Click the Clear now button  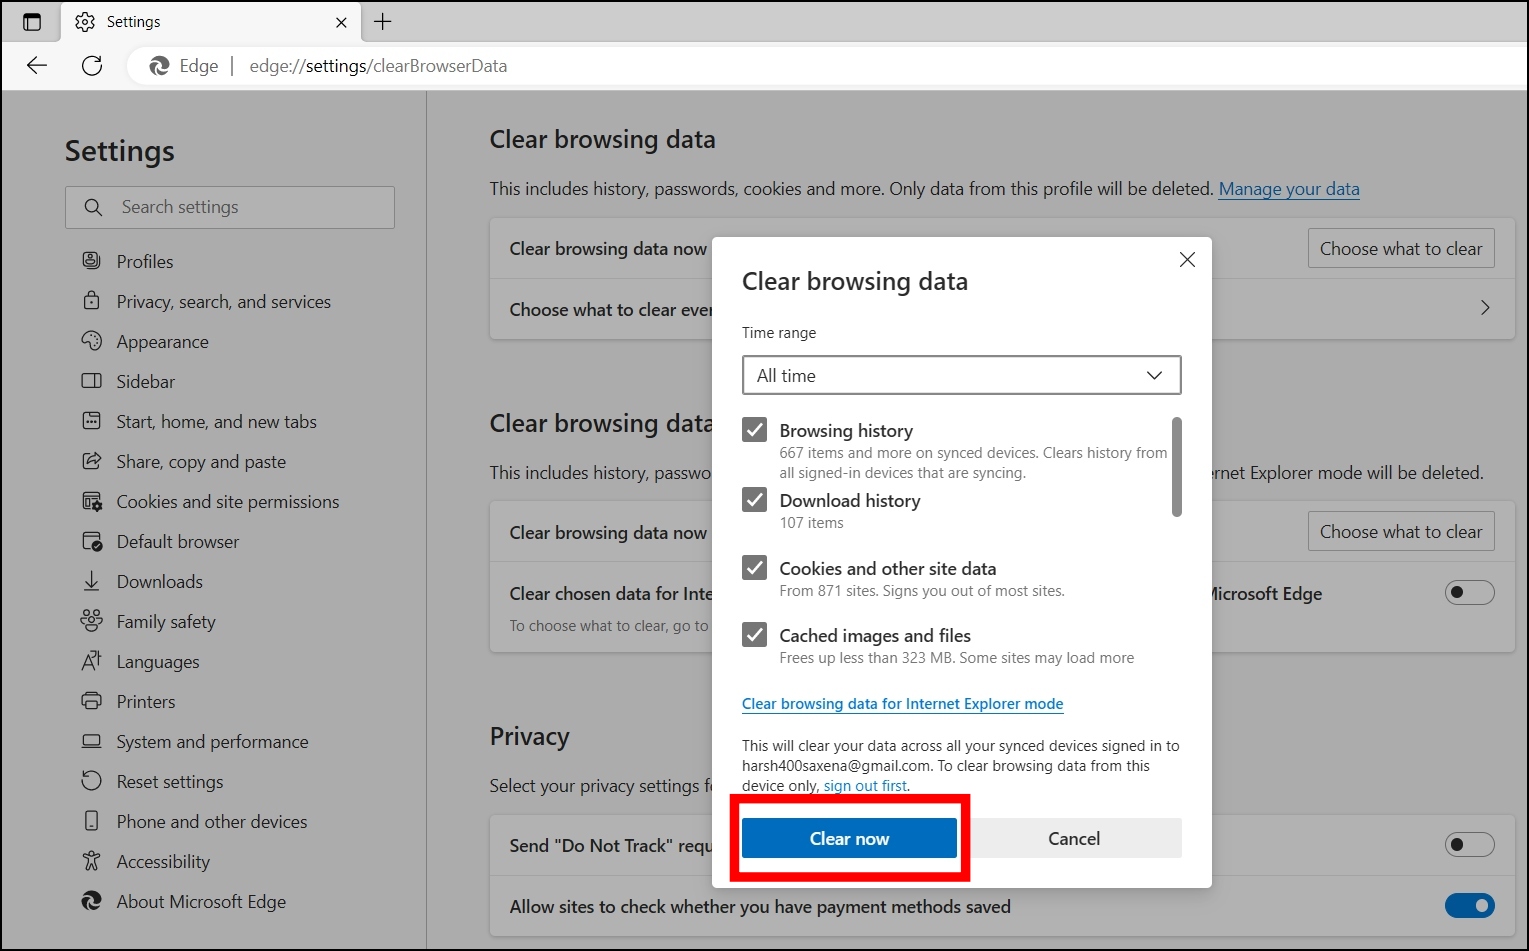(x=849, y=838)
